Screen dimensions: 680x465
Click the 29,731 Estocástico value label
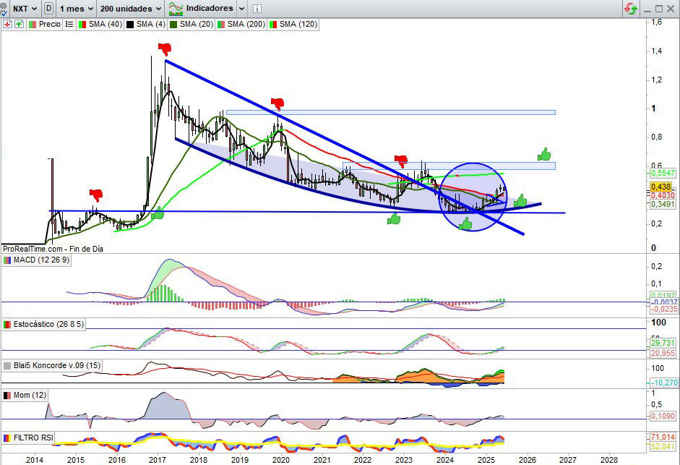(662, 343)
